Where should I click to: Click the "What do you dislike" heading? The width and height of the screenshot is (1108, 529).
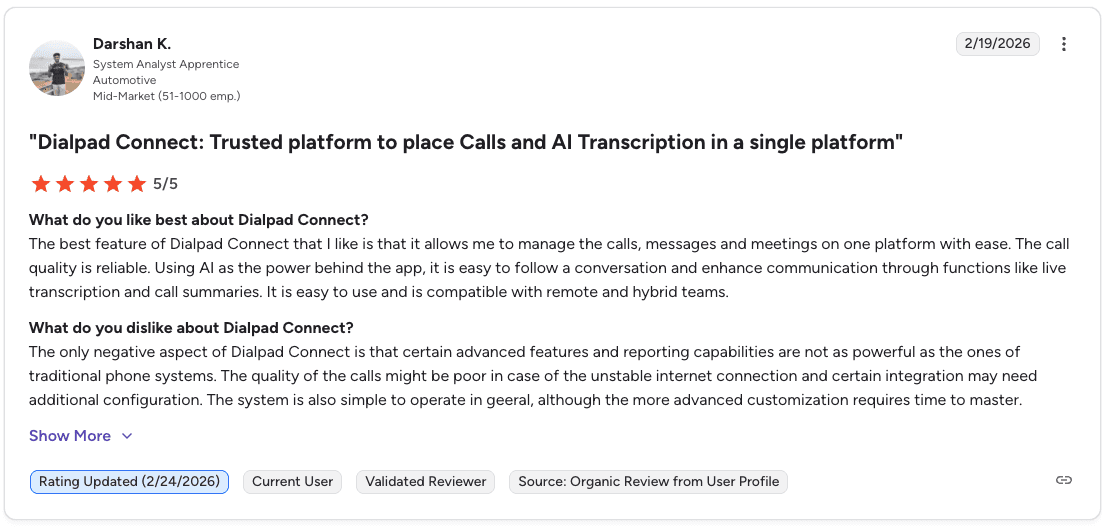click(191, 328)
